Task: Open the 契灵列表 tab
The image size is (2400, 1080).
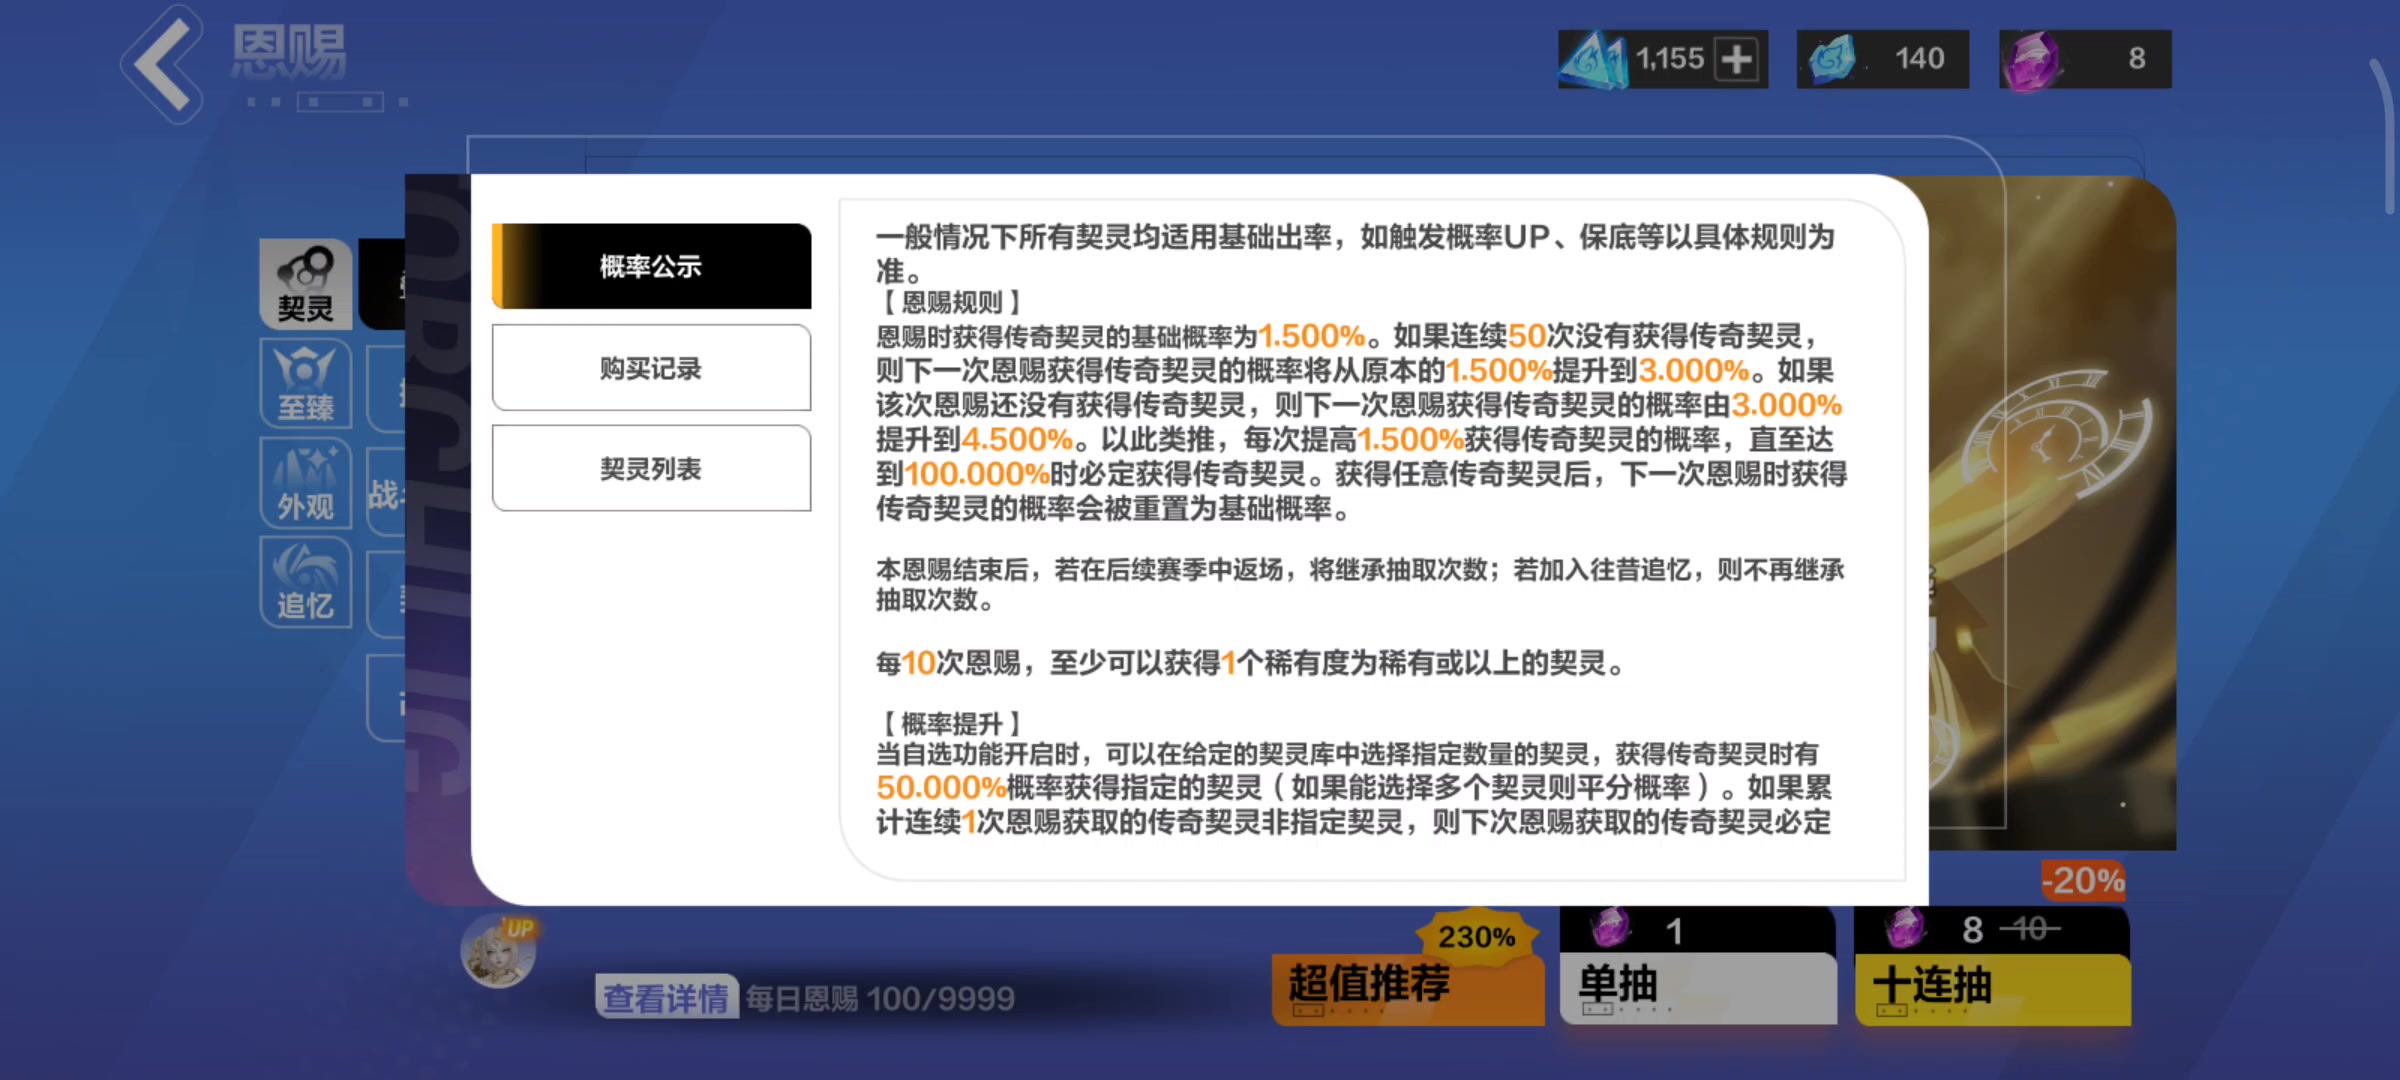Action: point(651,468)
